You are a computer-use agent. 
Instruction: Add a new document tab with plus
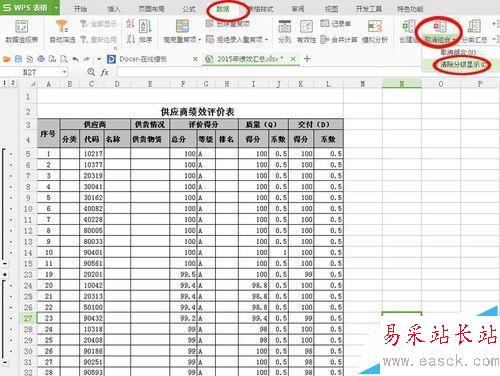[x=307, y=59]
